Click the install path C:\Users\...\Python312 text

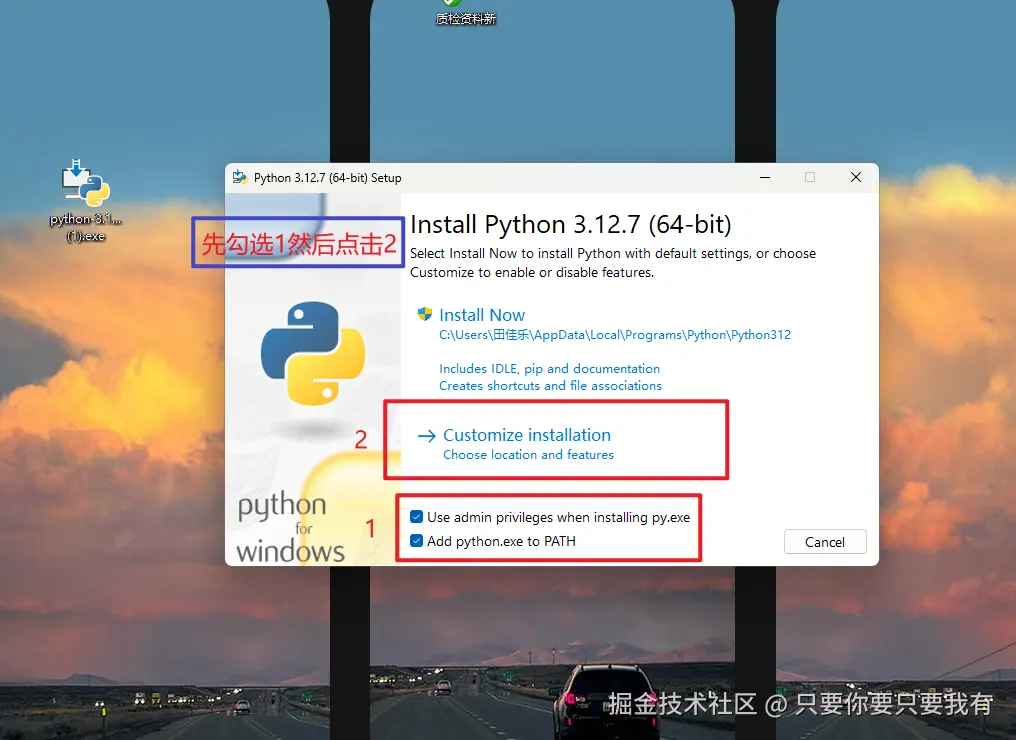click(615, 335)
